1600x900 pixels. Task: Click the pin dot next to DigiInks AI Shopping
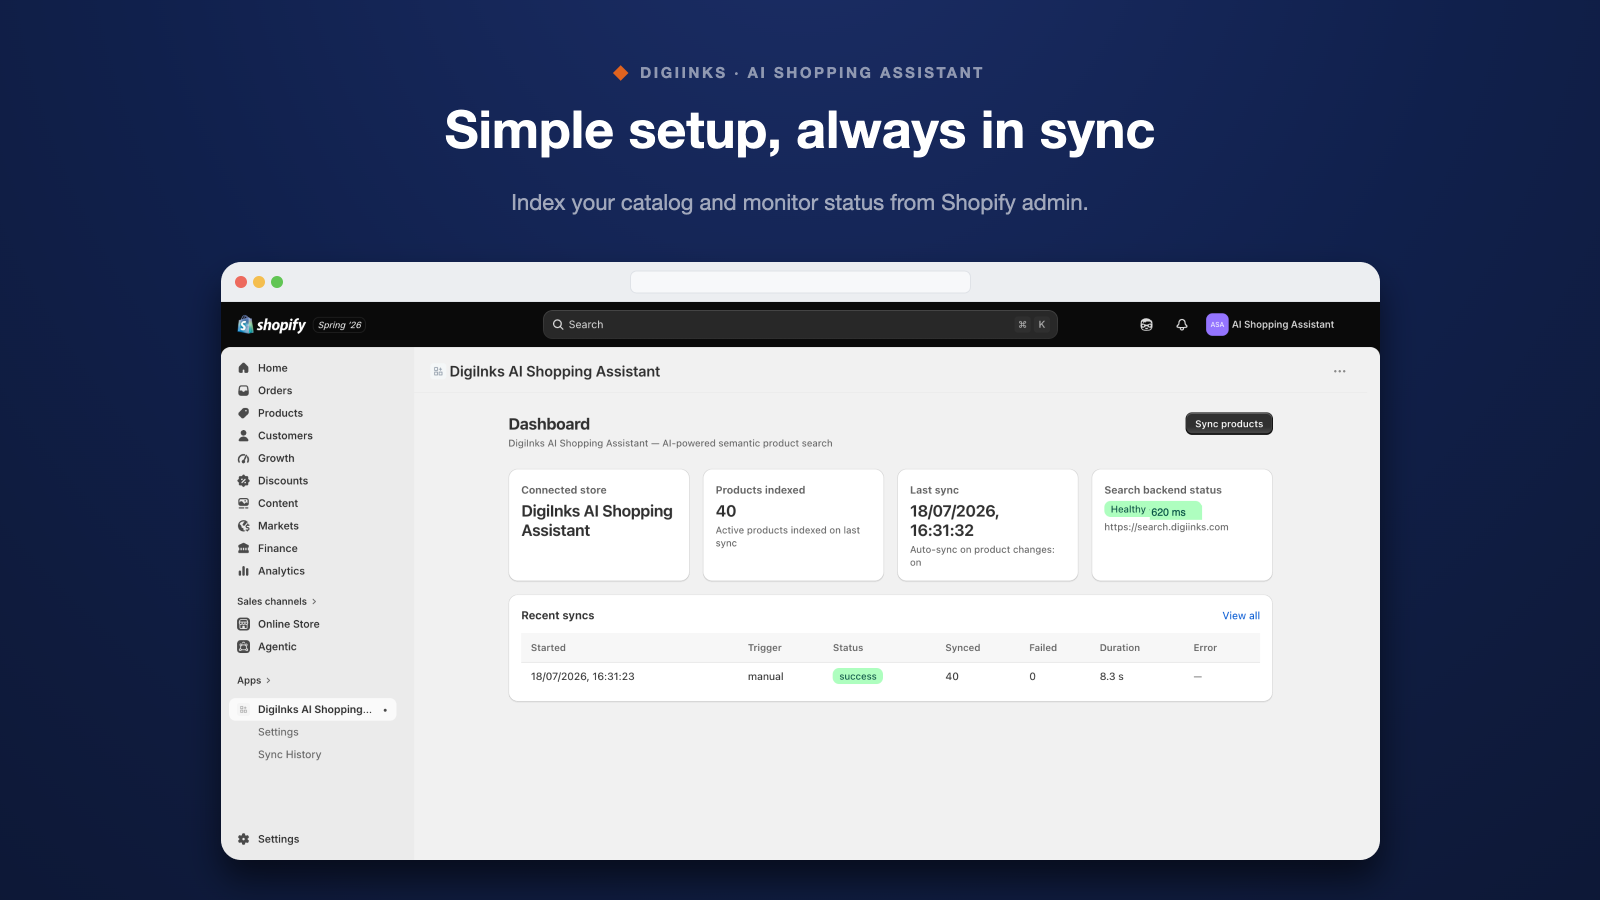click(x=385, y=710)
